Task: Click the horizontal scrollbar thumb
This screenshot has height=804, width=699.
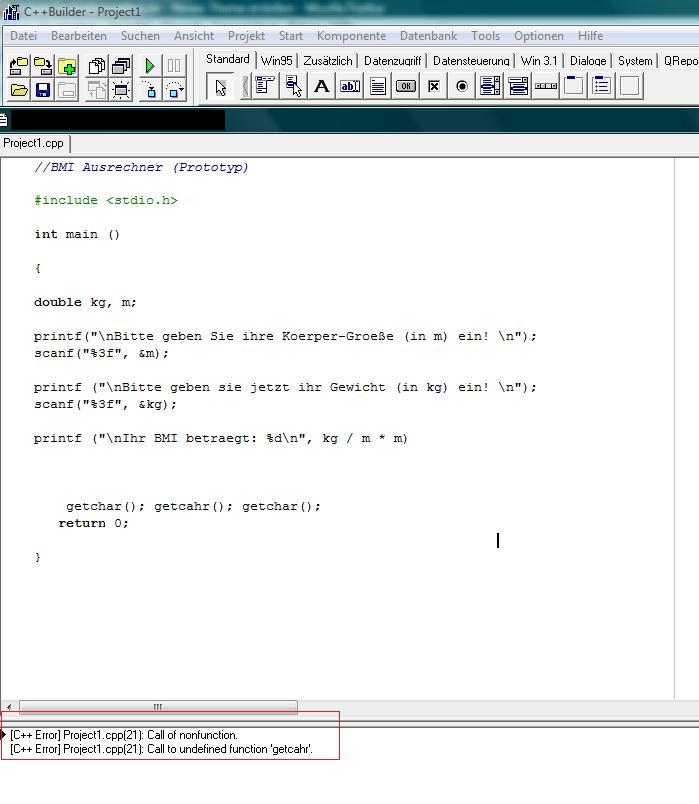Action: [158, 707]
